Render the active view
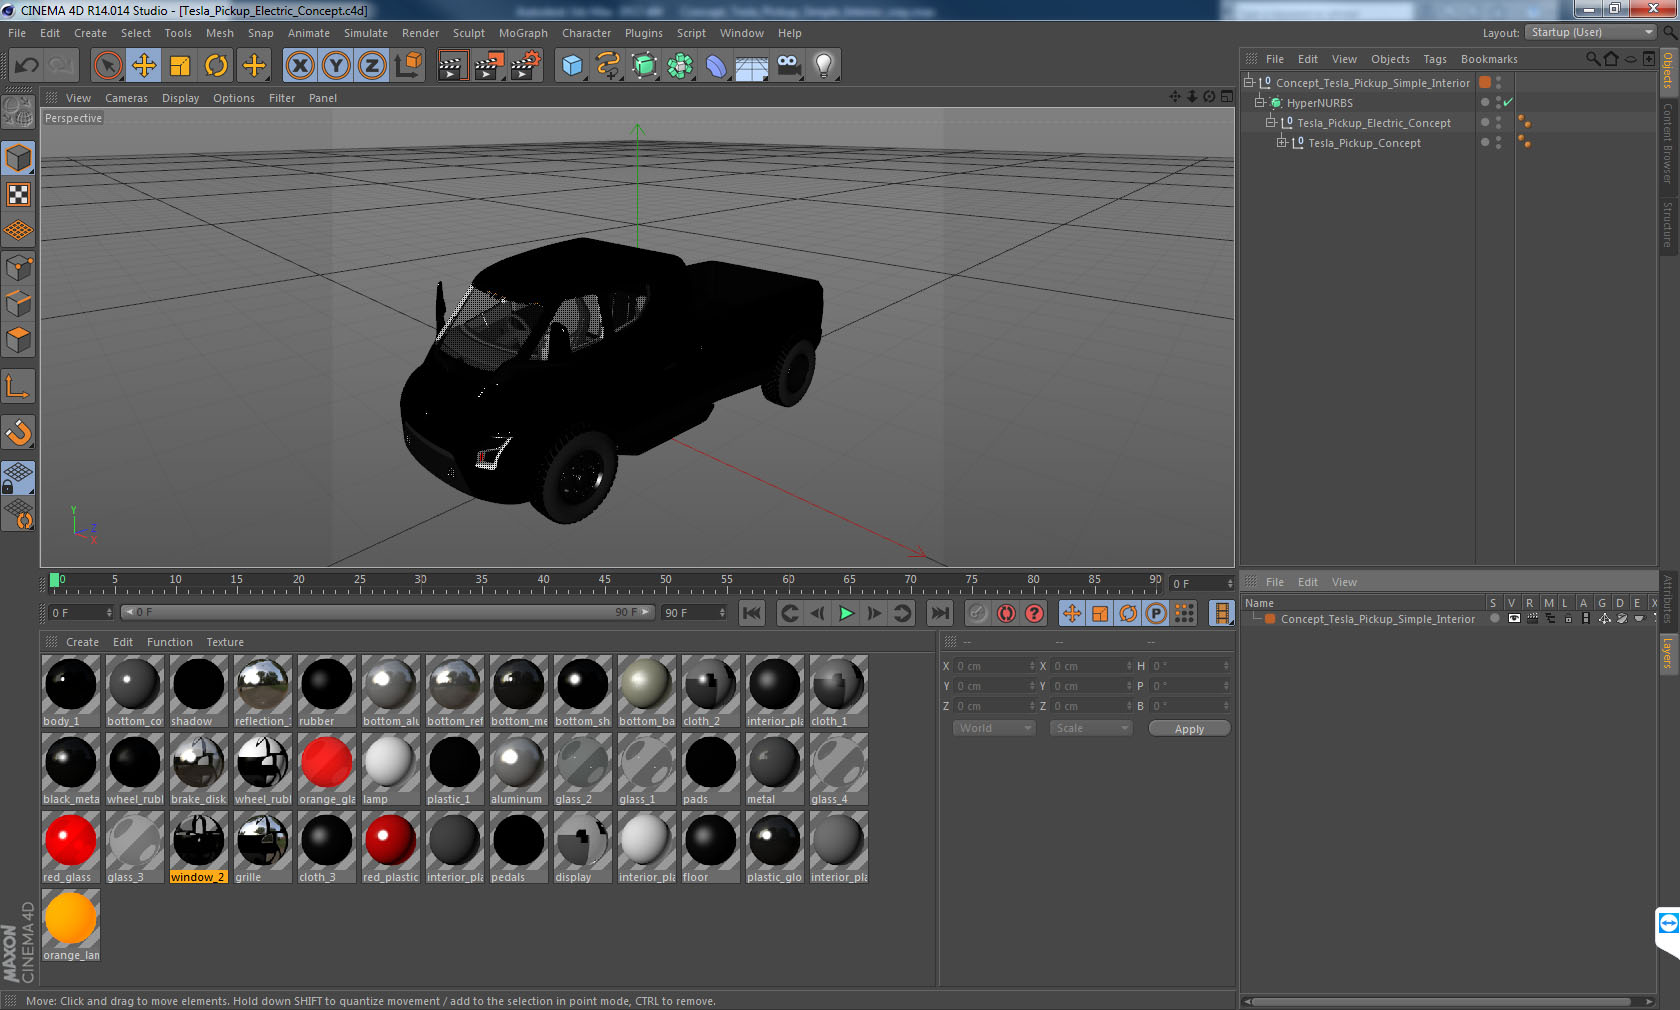Screen dimensions: 1680x1010 (452, 66)
